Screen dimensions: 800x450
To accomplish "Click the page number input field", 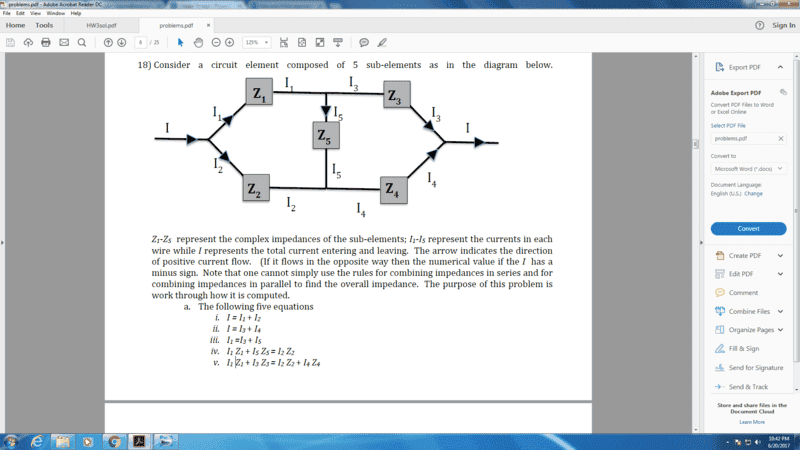I will [x=141, y=42].
